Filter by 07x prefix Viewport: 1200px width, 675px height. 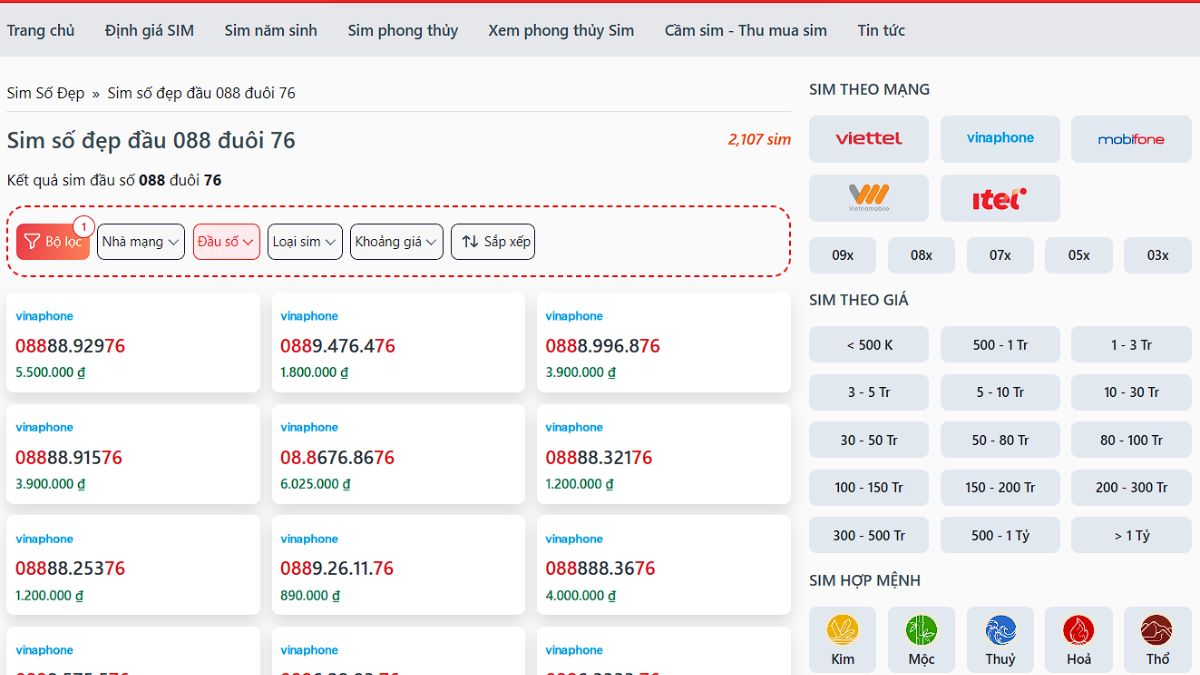tap(1000, 255)
